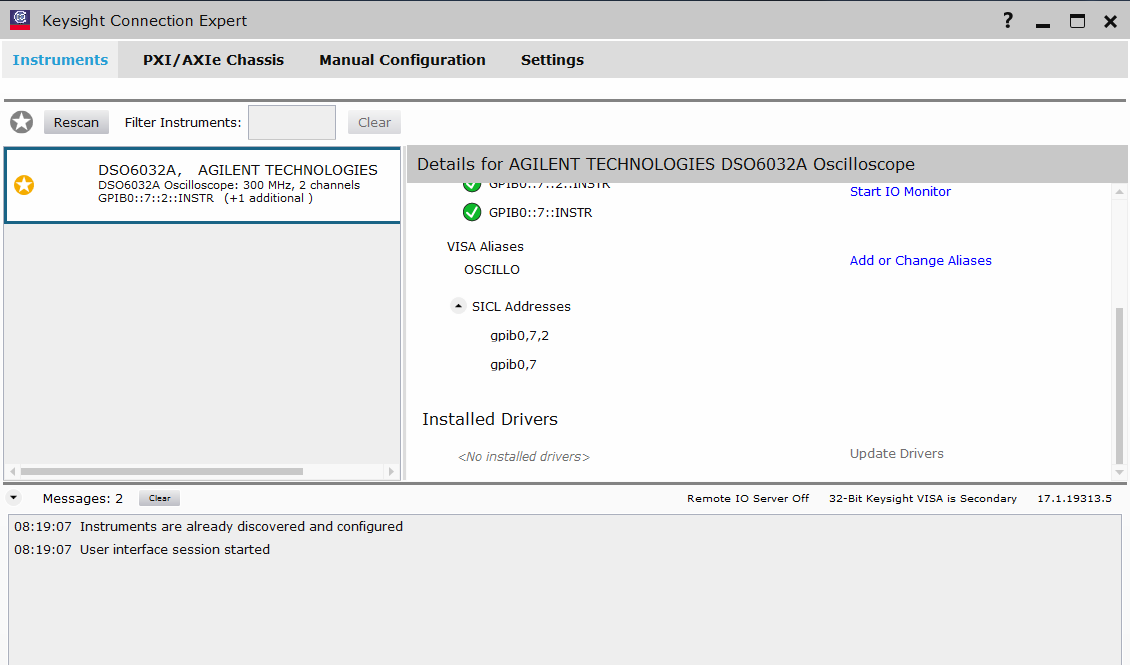This screenshot has height=665, width=1130.
Task: Click the version number 17.1.19313.5
Action: 1075,499
